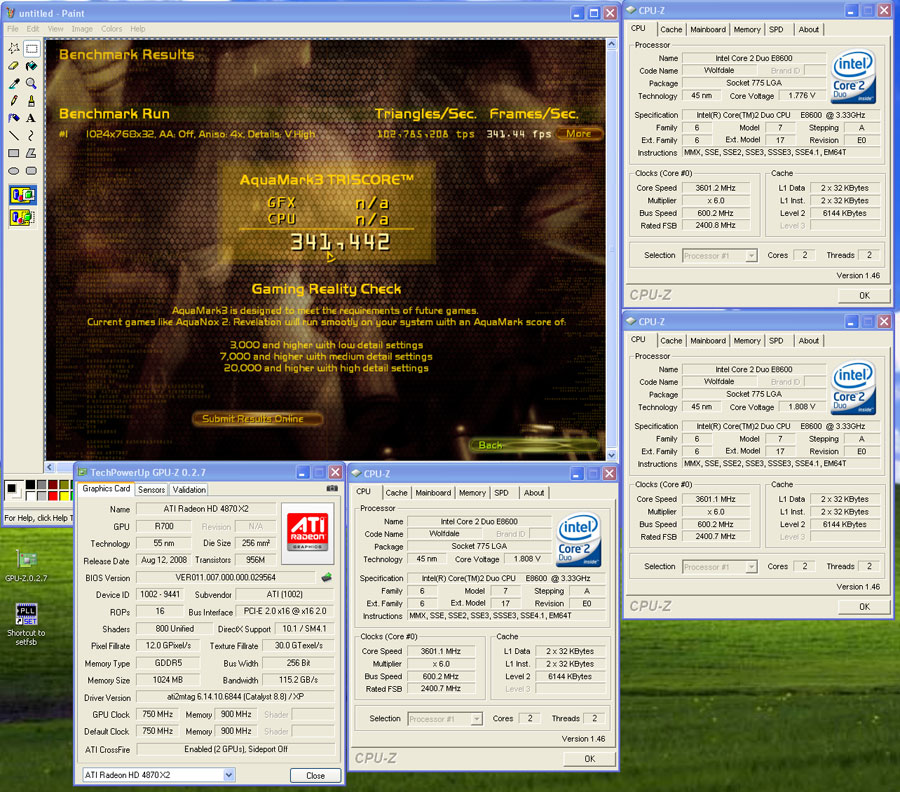The image size is (900, 792).
Task: Open the GPU-Z graphics card selector dropdown
Action: point(228,775)
